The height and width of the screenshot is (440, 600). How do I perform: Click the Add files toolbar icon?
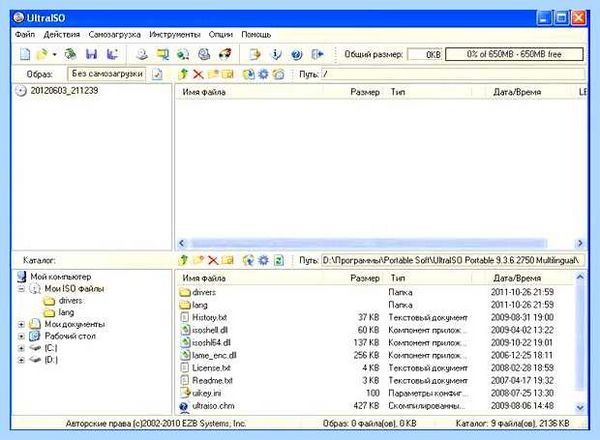pos(254,54)
